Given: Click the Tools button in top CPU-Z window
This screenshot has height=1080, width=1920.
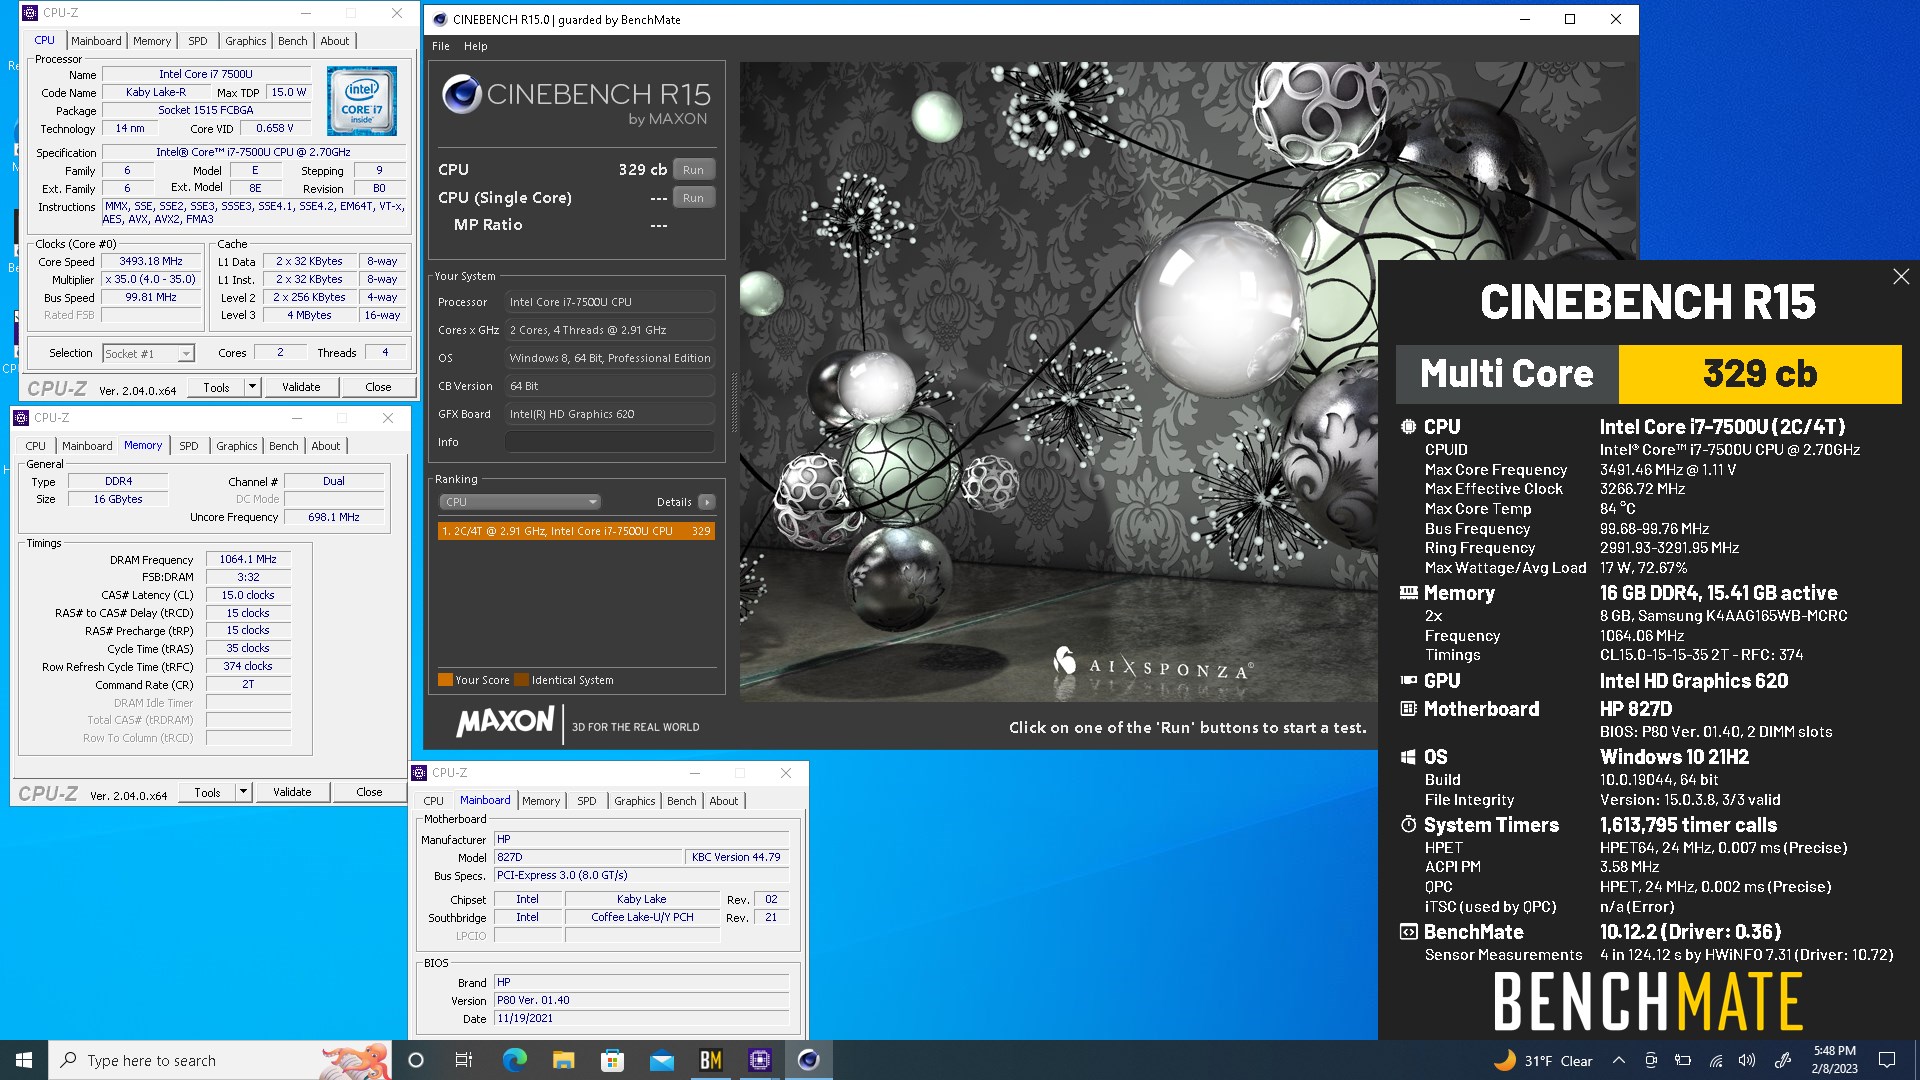Looking at the screenshot, I should (x=216, y=387).
